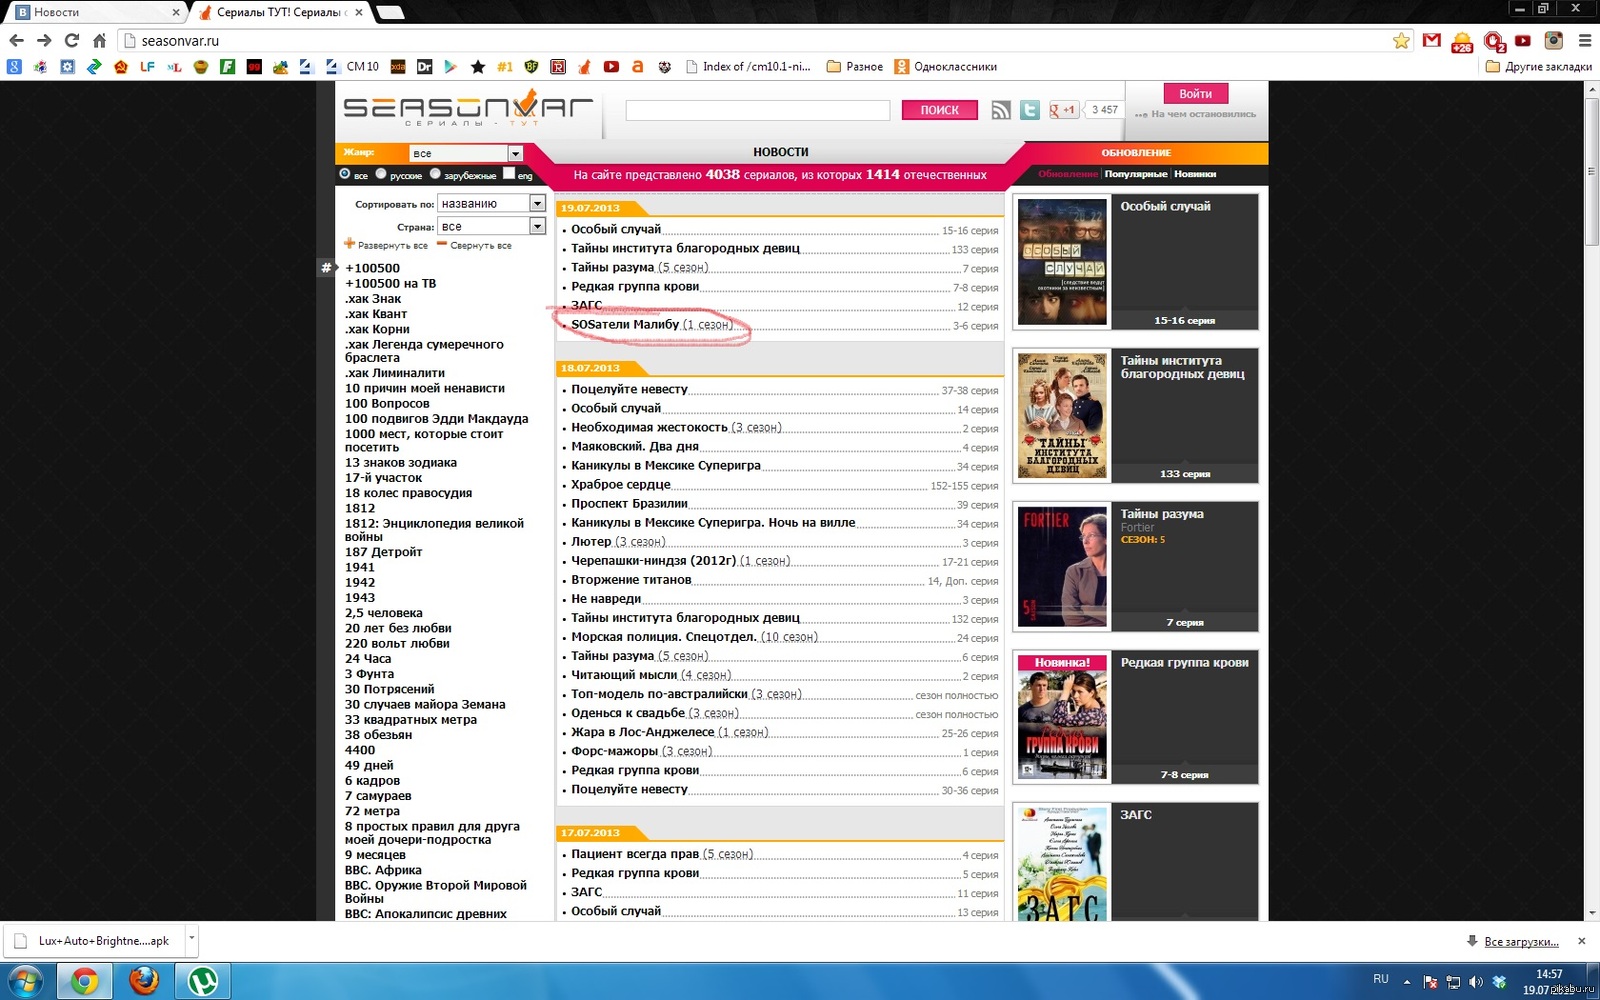The width and height of the screenshot is (1600, 1000).
Task: Switch to the Популярные tab
Action: pyautogui.click(x=1135, y=174)
